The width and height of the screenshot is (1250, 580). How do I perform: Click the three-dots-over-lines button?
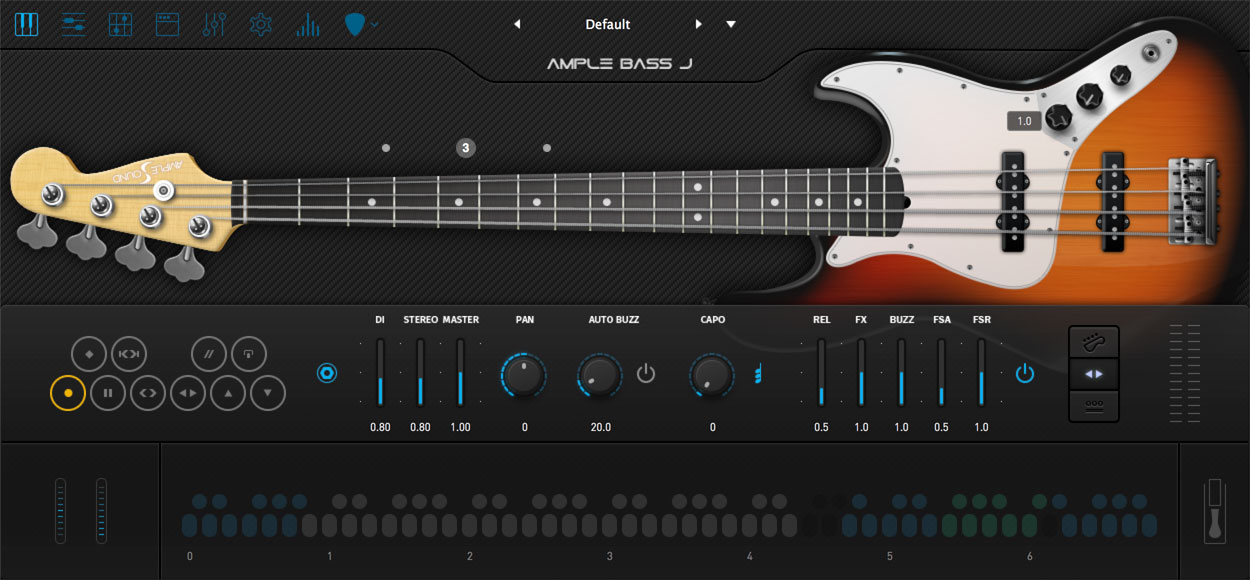1094,405
